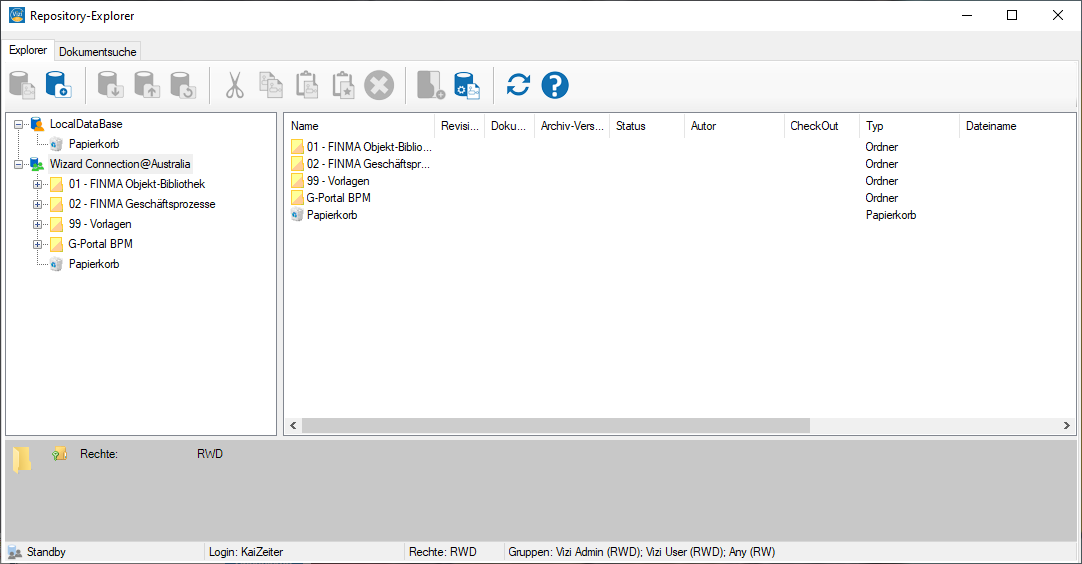
Task: Sort by the Autor column header
Action: (734, 126)
